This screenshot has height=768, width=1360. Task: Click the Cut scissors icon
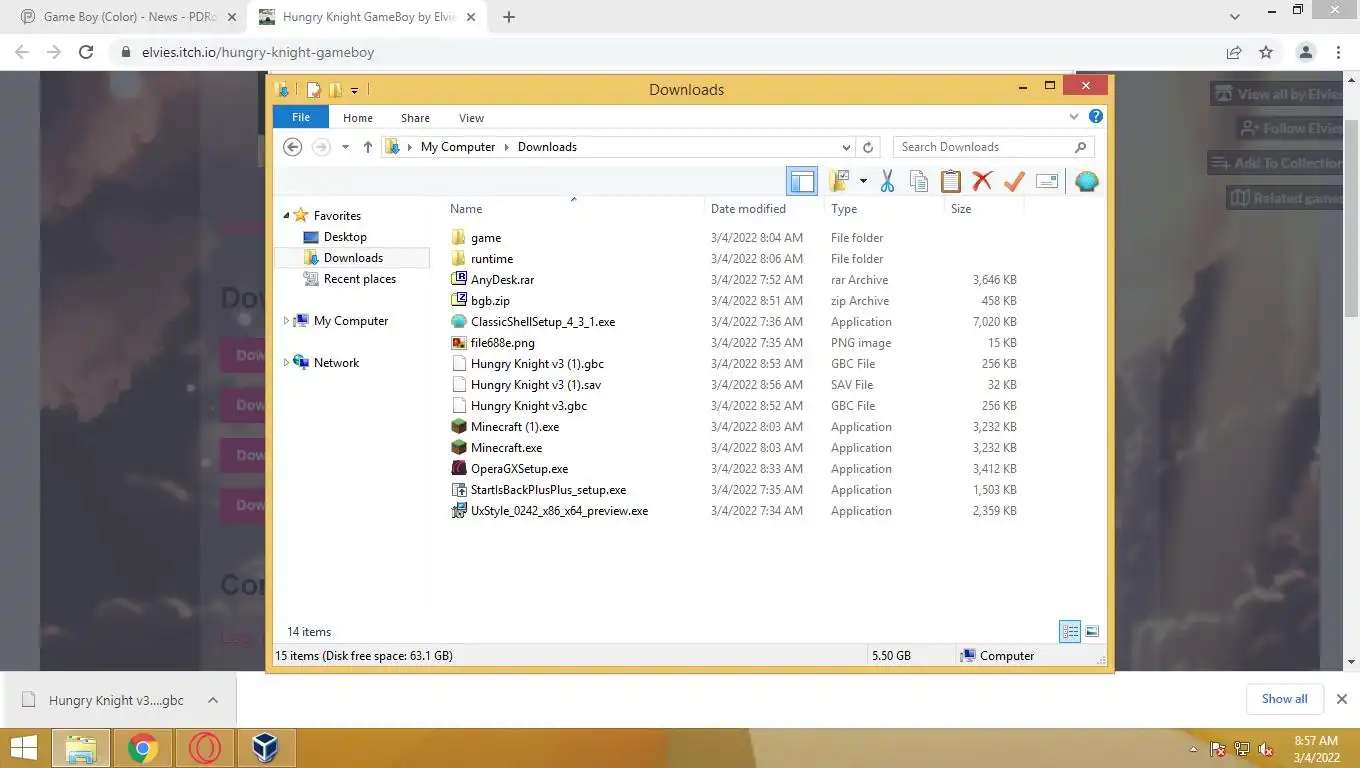tap(887, 181)
